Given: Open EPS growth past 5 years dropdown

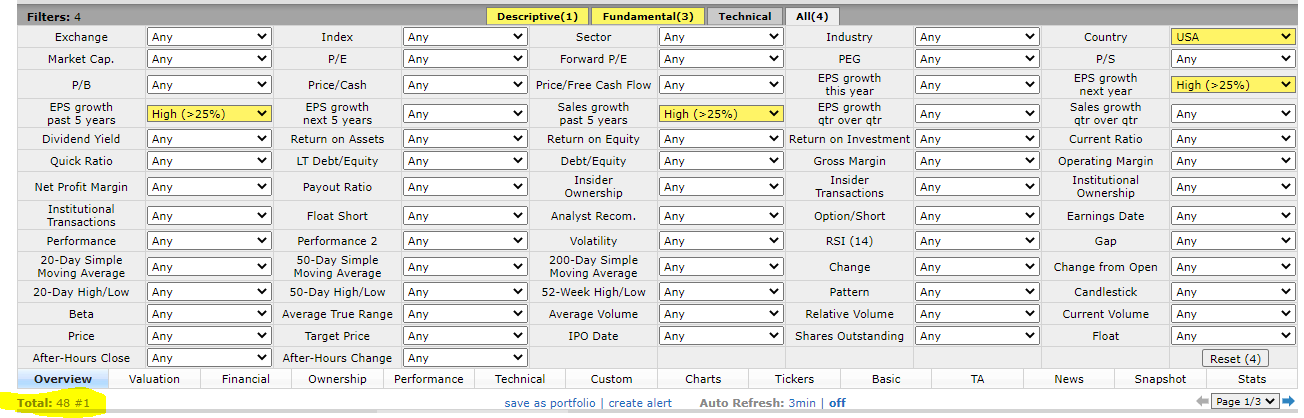Looking at the screenshot, I should tap(209, 114).
